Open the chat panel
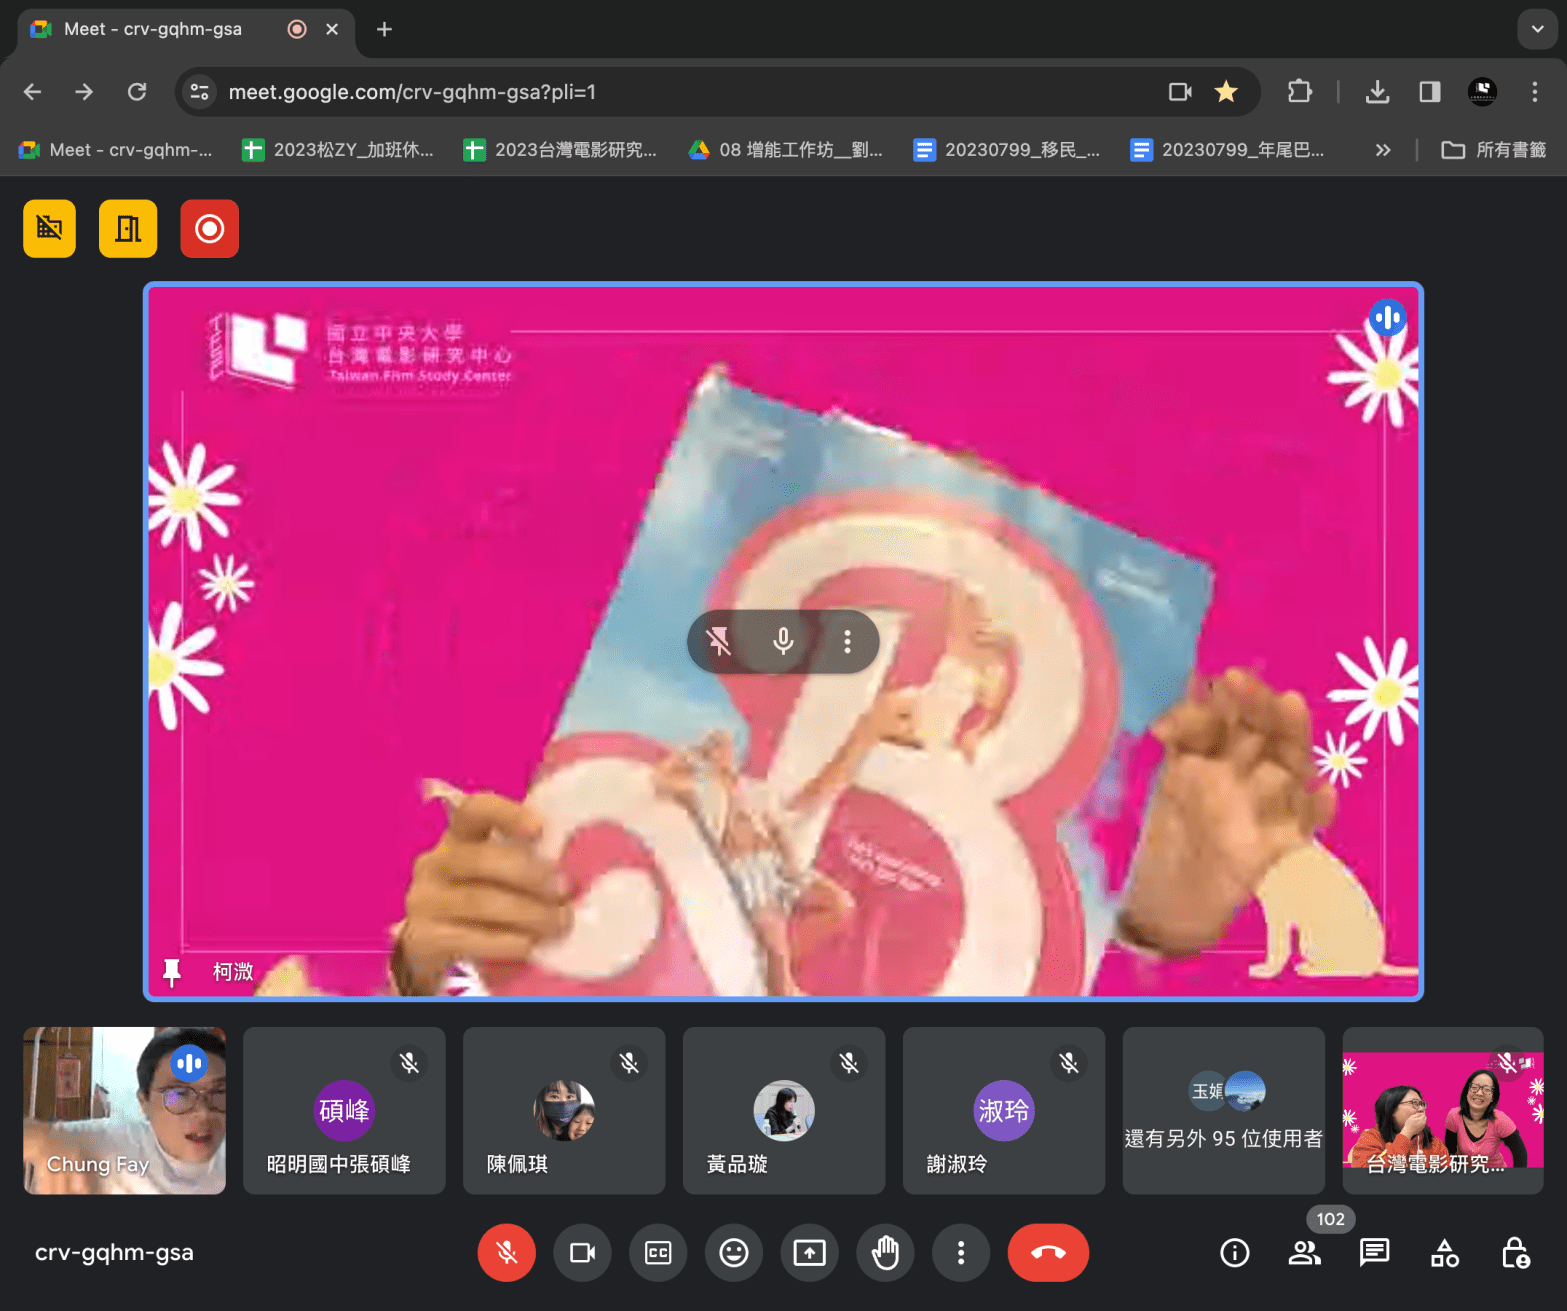 pyautogui.click(x=1374, y=1252)
